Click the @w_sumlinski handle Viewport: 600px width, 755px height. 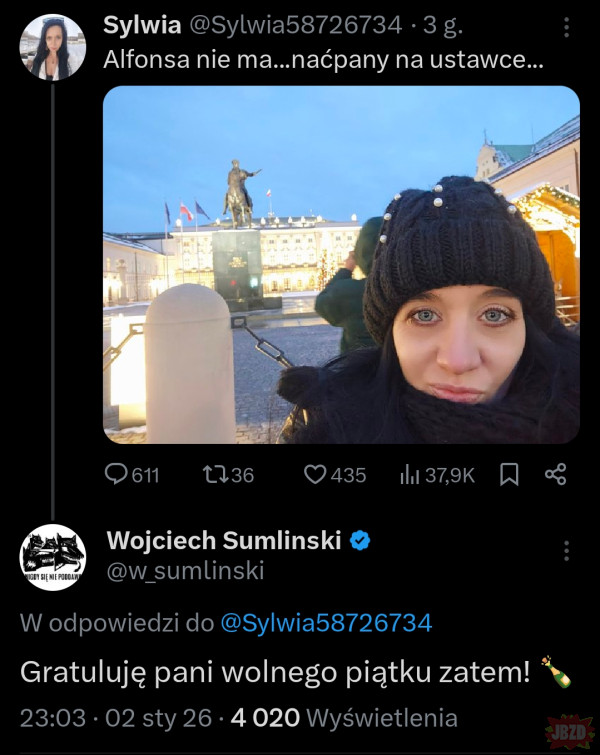(185, 571)
